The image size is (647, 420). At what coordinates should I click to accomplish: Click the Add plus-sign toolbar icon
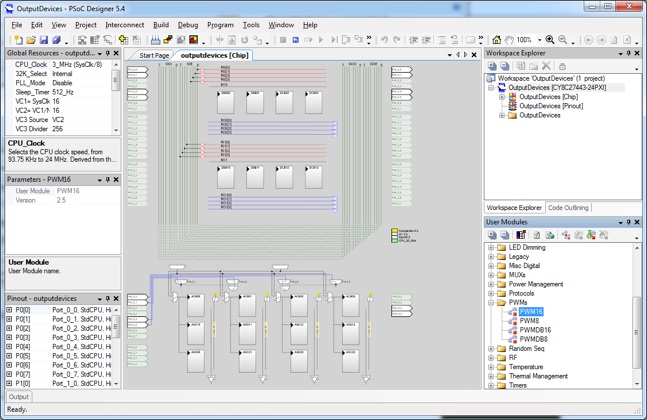click(123, 40)
